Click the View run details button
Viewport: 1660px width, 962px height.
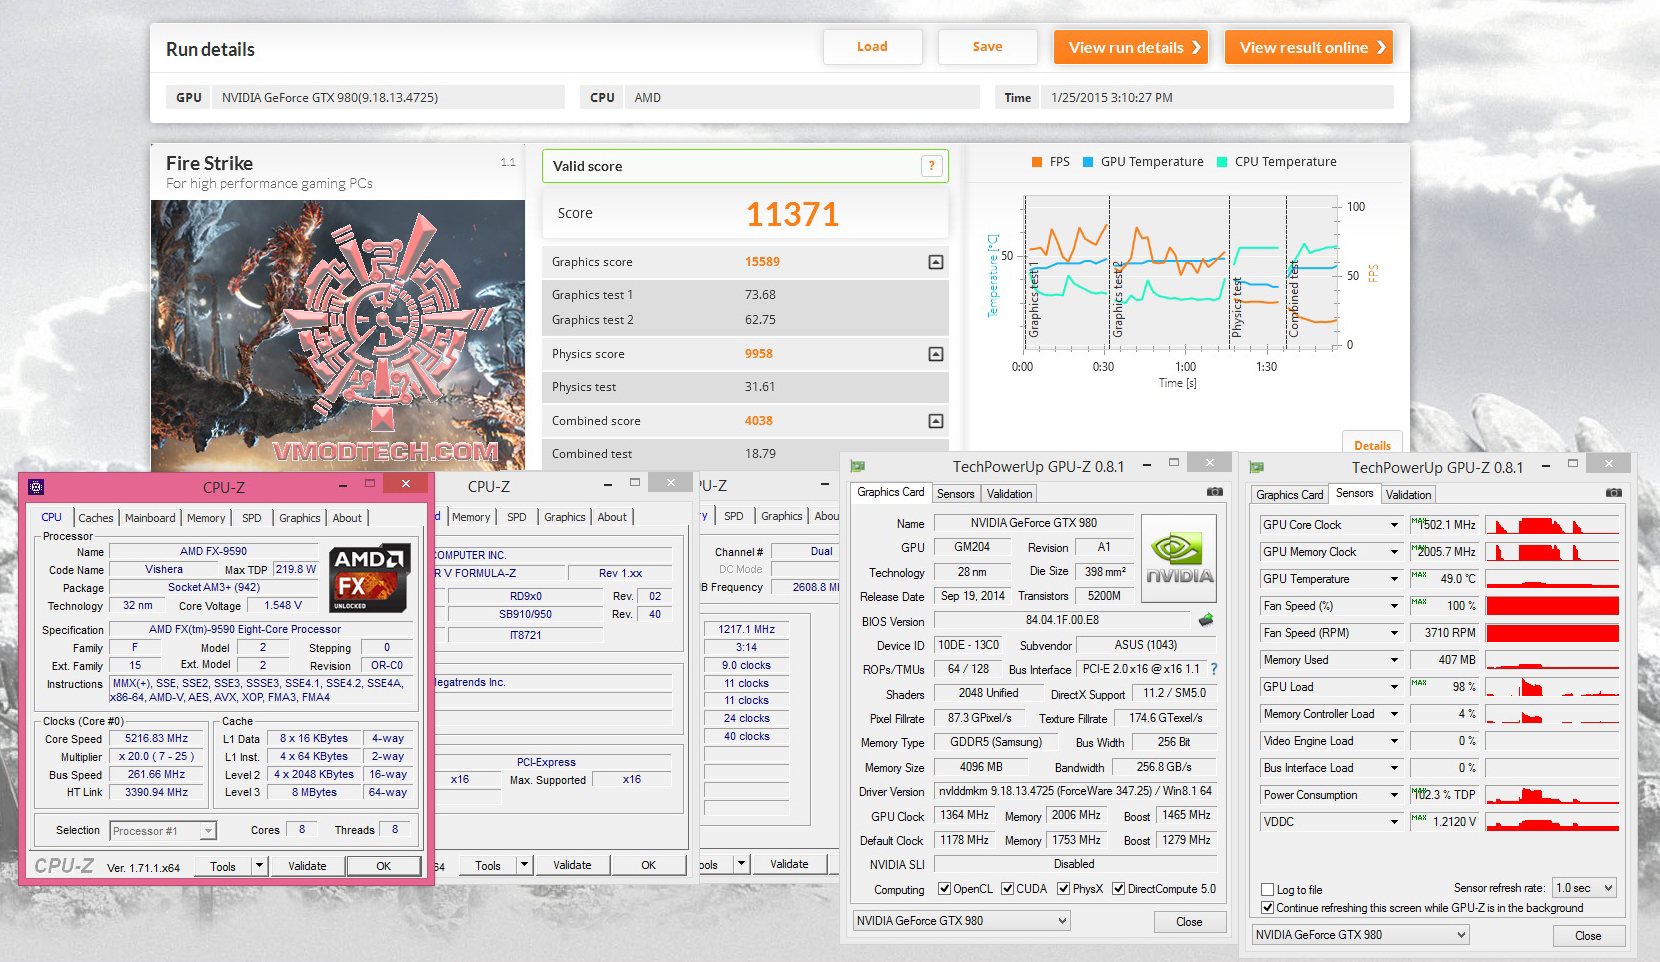pos(1131,47)
